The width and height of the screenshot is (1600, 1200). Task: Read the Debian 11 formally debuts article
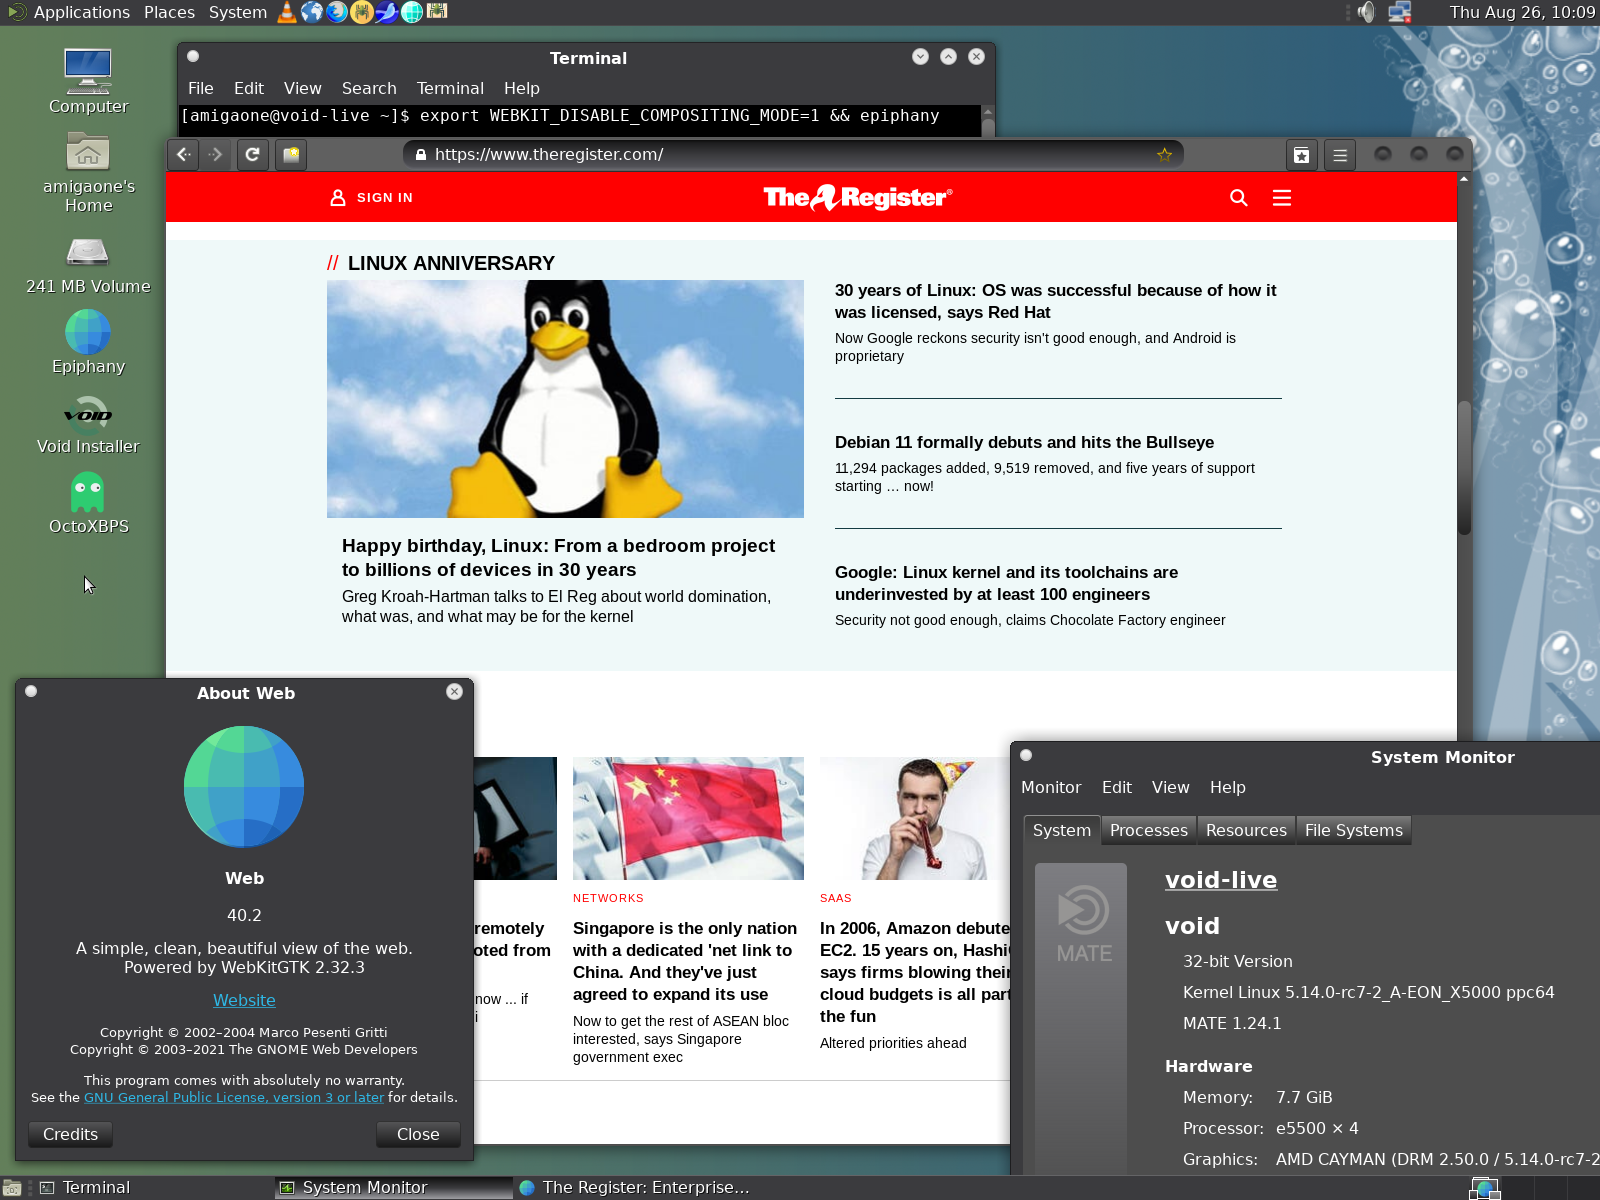[1024, 442]
